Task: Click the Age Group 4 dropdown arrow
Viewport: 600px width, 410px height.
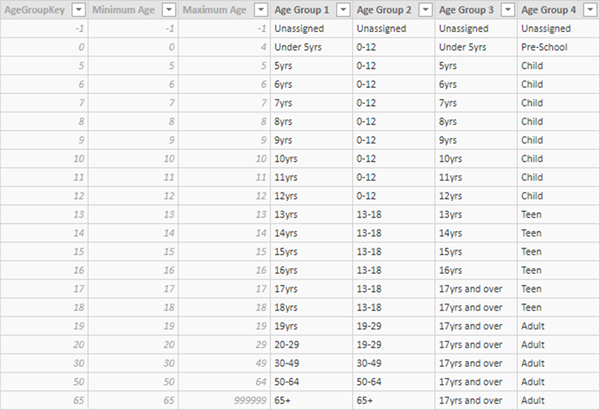Action: [x=590, y=10]
